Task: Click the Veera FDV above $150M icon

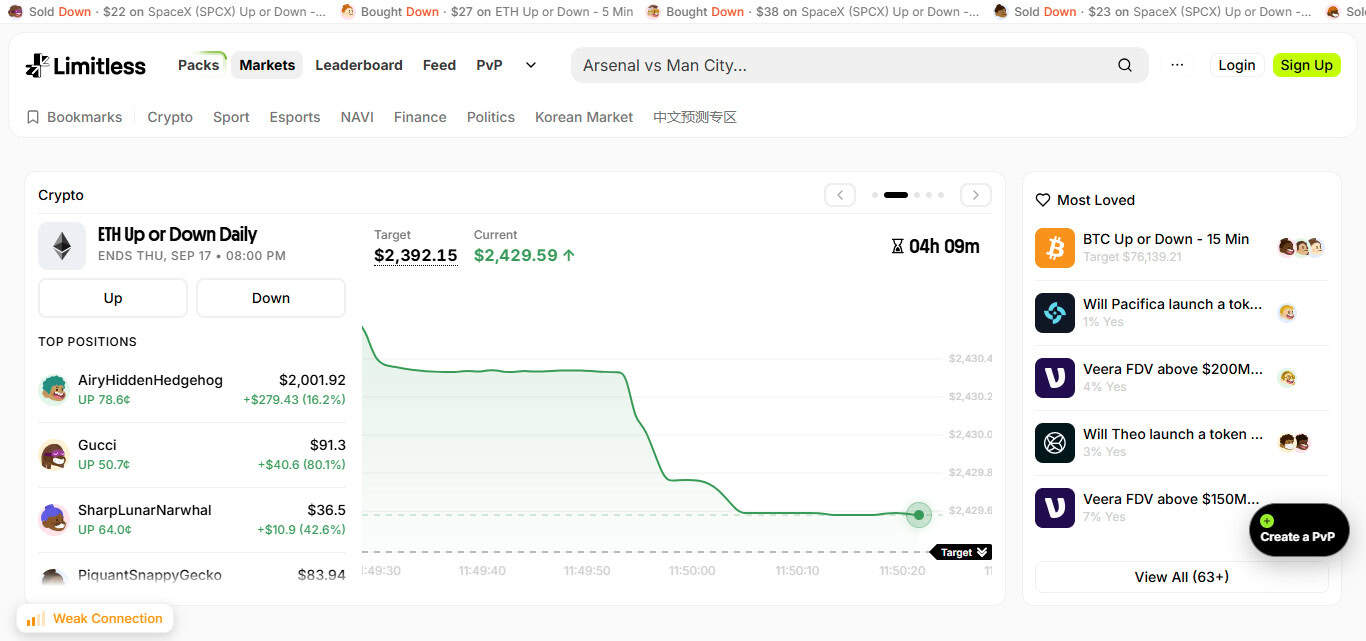Action: click(1055, 508)
